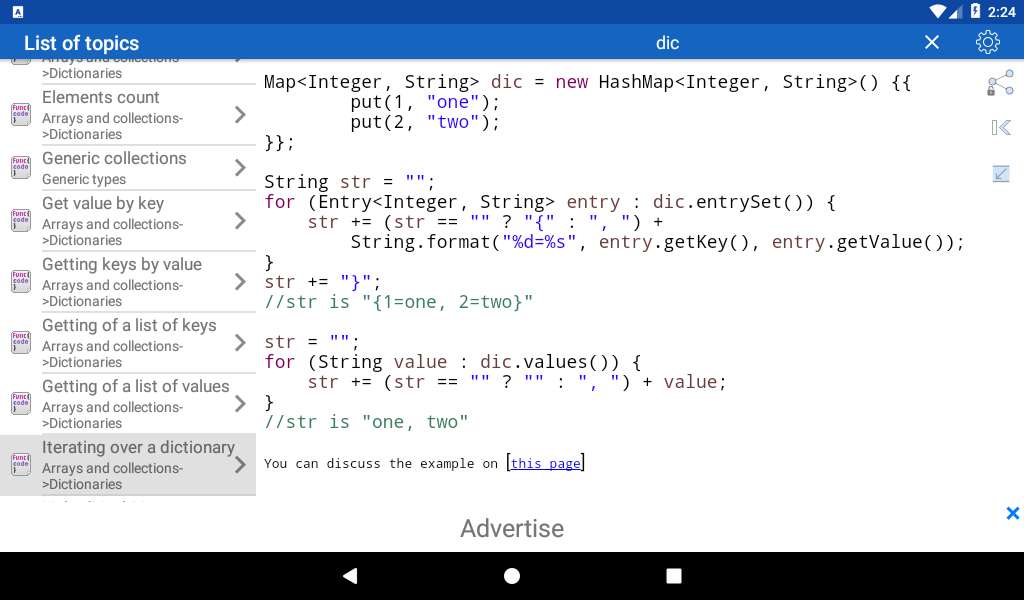The image size is (1024, 600).
Task: Close the Advertise banner
Action: [1013, 513]
